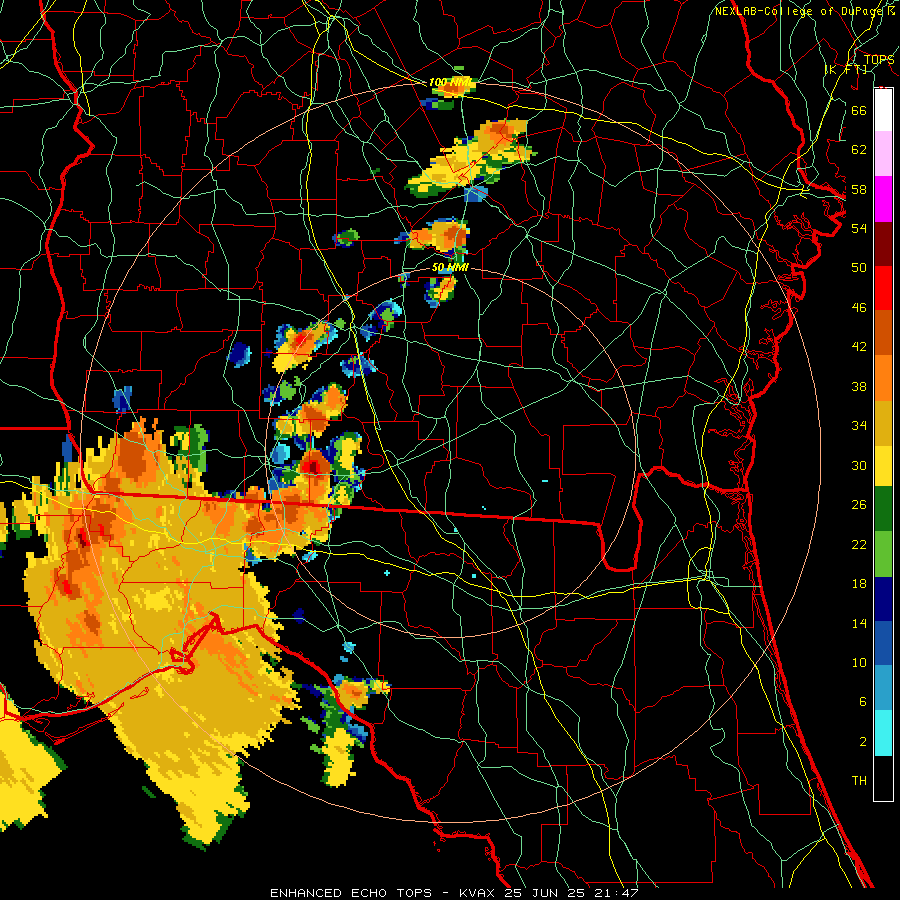Select the bright red legend band
Image resolution: width=900 pixels, height=900 pixels.
pos(883,288)
